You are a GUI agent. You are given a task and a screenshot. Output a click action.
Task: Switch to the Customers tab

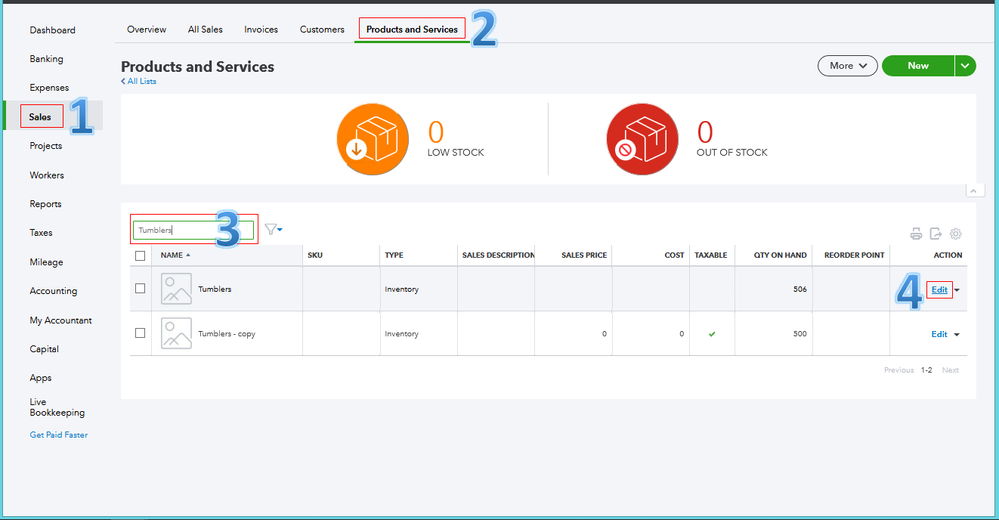pos(322,29)
